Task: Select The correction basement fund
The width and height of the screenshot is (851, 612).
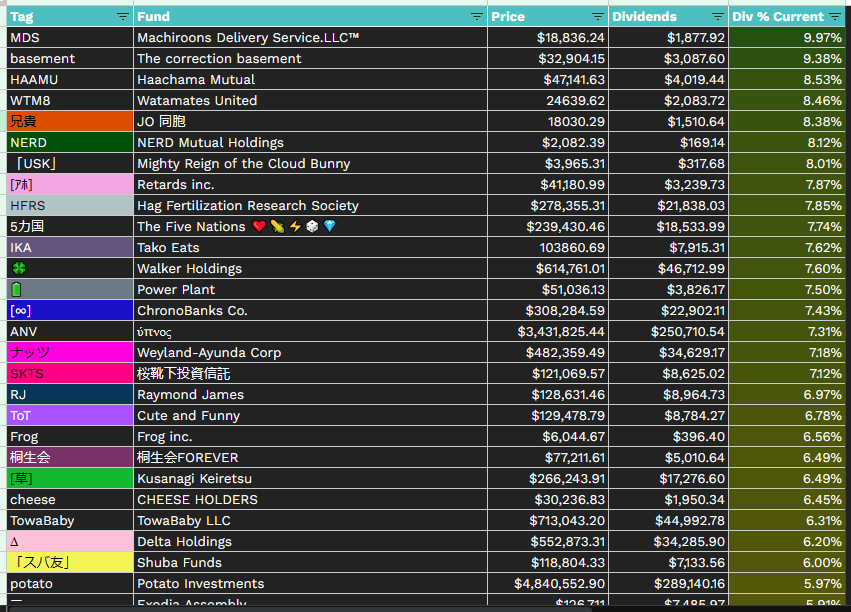Action: pos(310,59)
